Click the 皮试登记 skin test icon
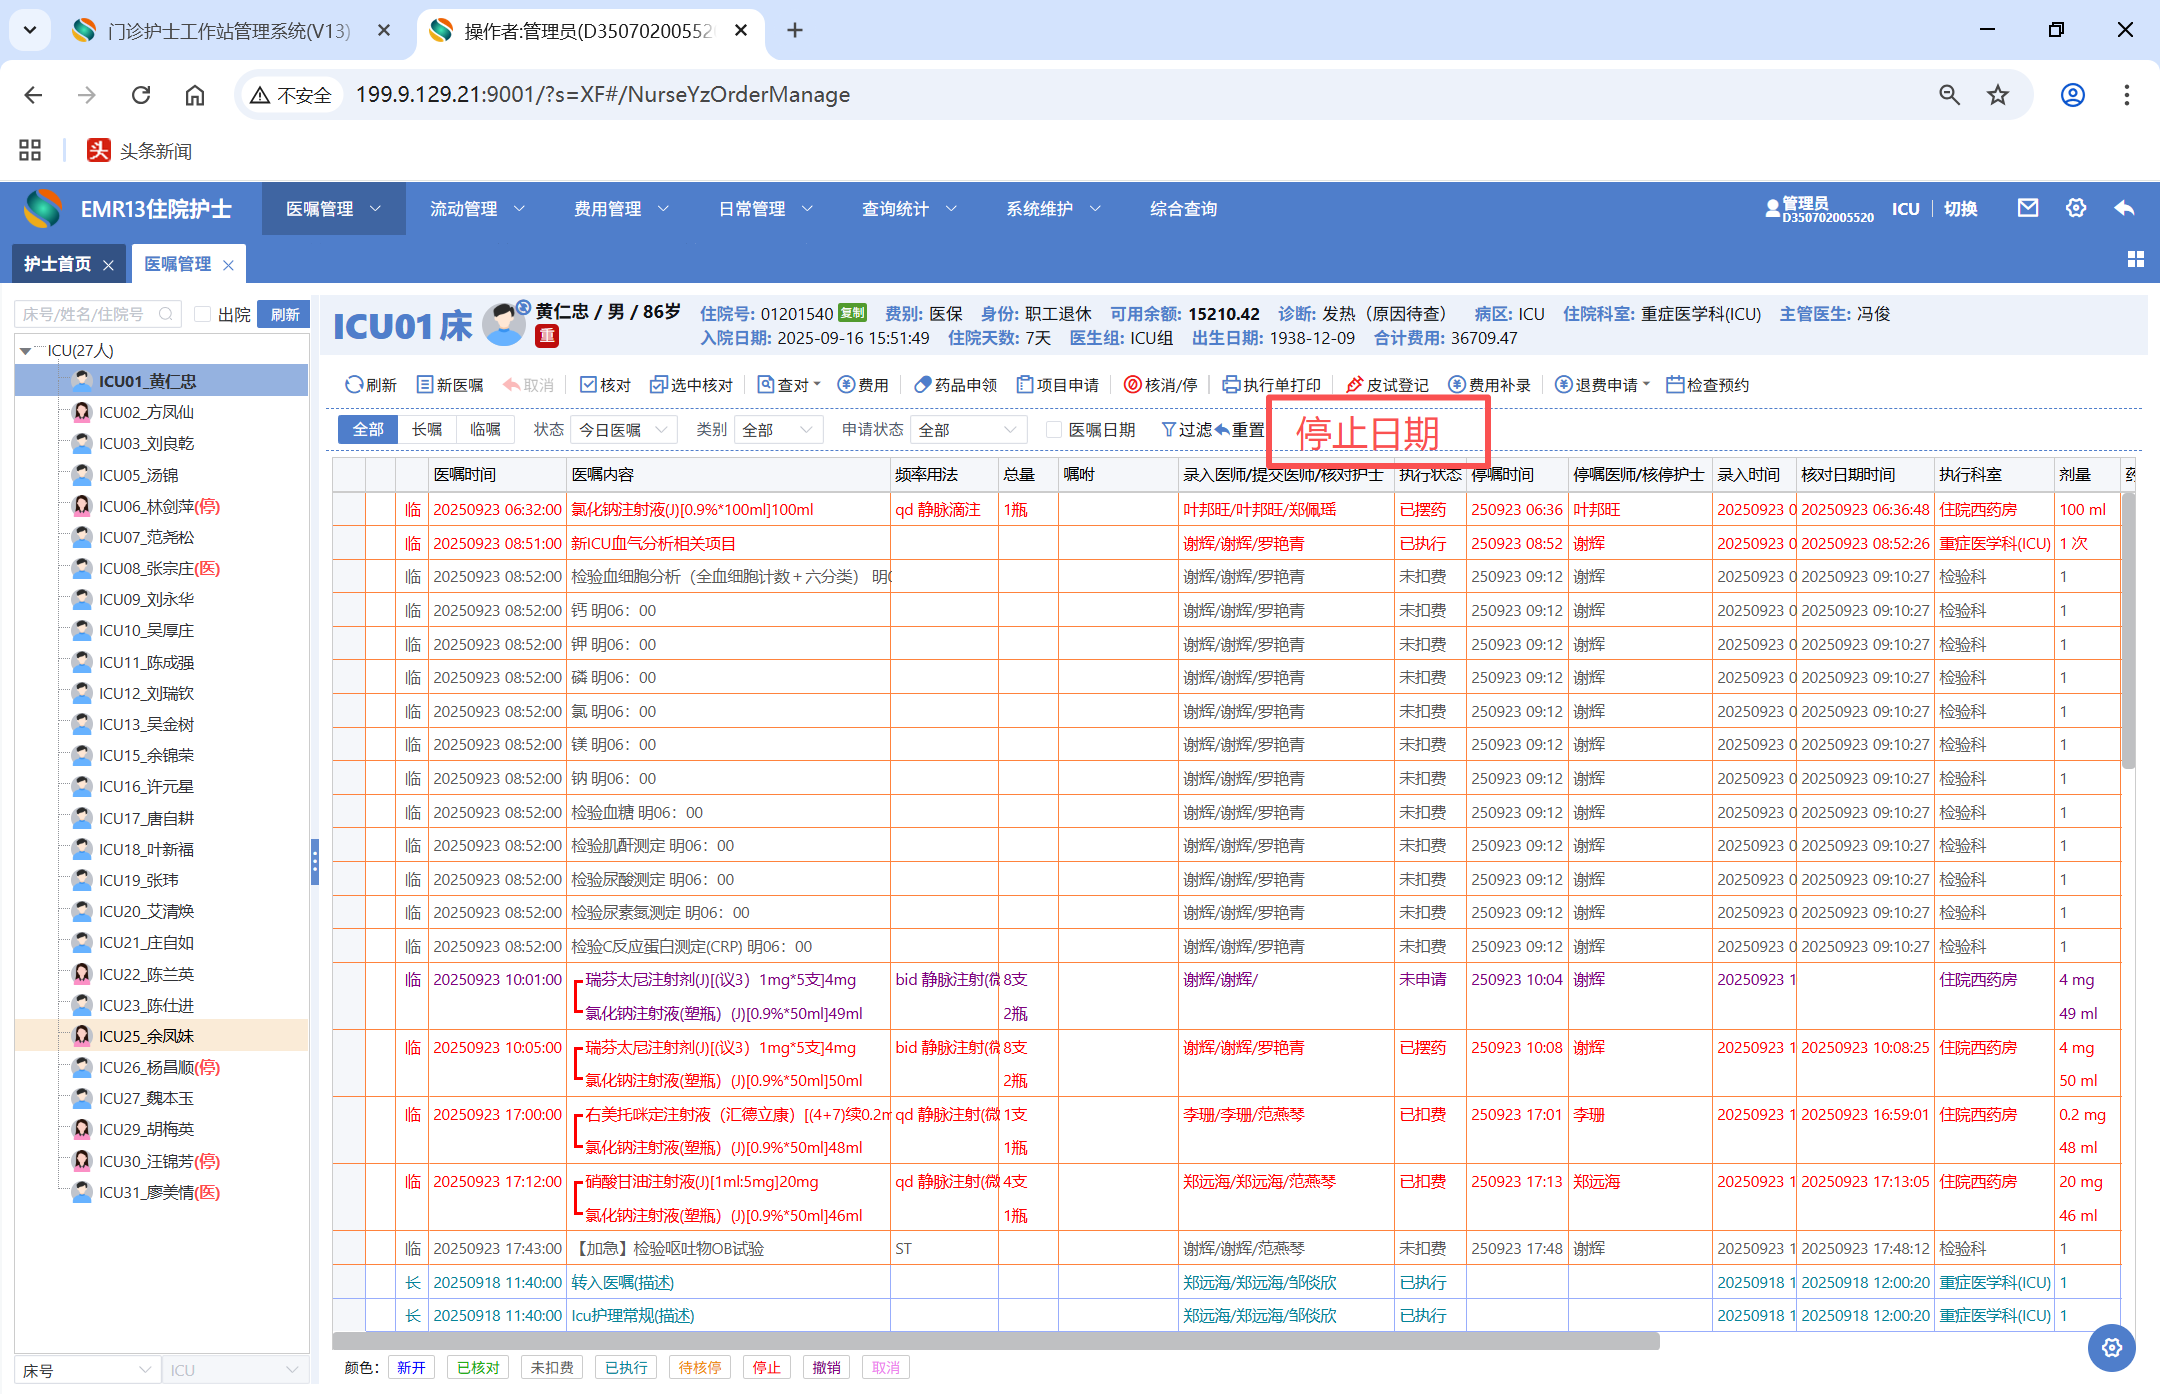The width and height of the screenshot is (2160, 1394). (1355, 385)
